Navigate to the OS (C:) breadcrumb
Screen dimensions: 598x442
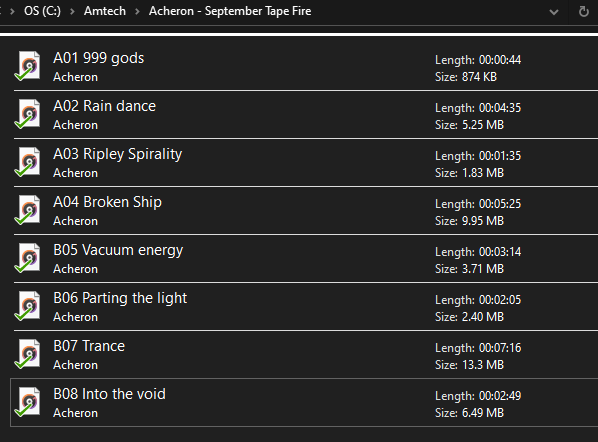pyautogui.click(x=42, y=11)
